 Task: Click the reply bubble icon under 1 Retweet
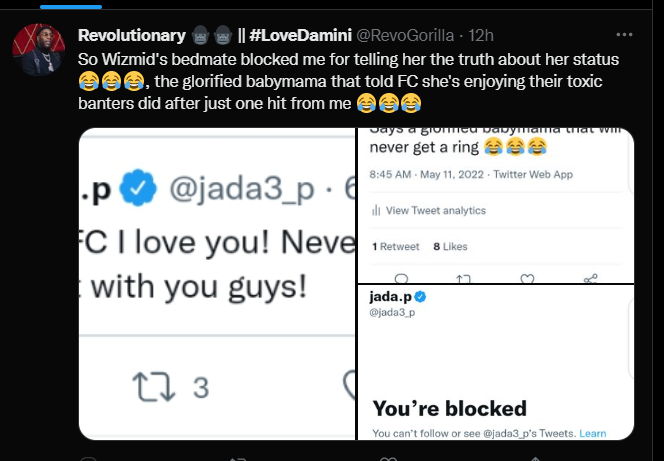pyautogui.click(x=401, y=279)
